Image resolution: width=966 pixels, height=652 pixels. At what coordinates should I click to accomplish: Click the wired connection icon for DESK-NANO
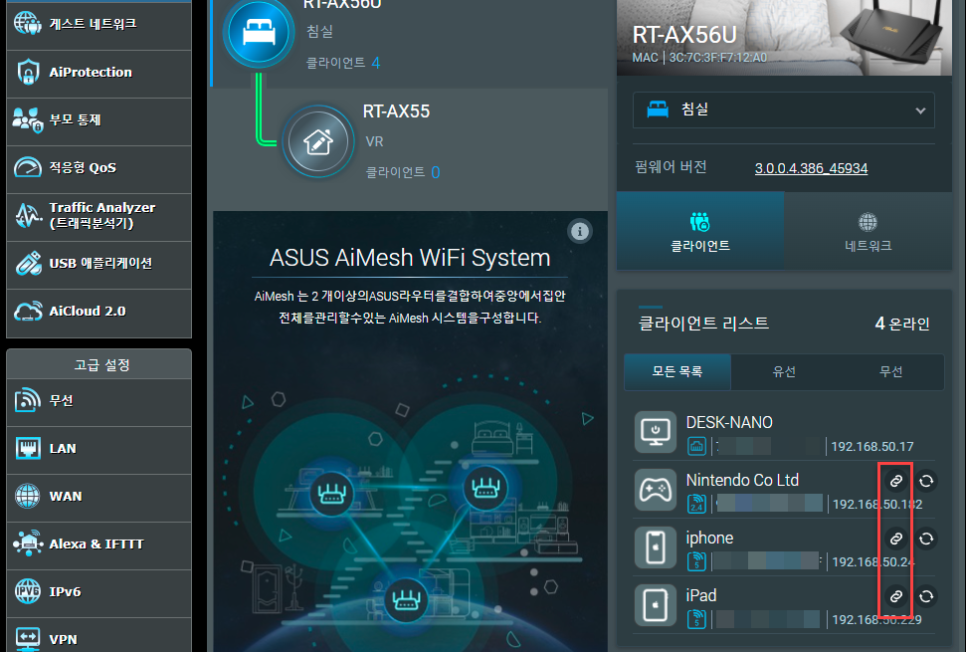coord(697,446)
